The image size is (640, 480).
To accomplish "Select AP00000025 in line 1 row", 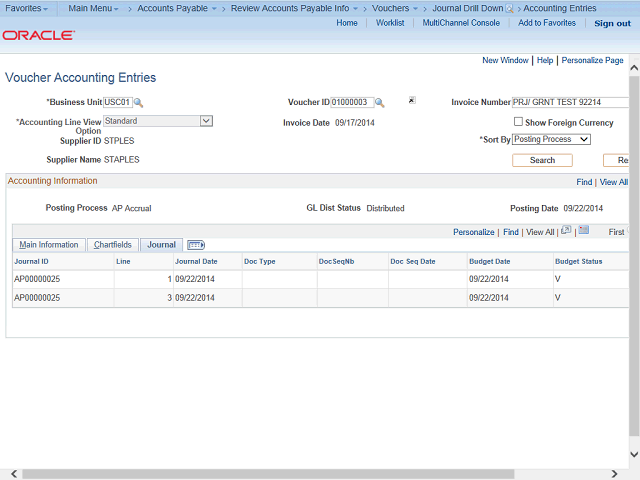I will click(x=37, y=279).
